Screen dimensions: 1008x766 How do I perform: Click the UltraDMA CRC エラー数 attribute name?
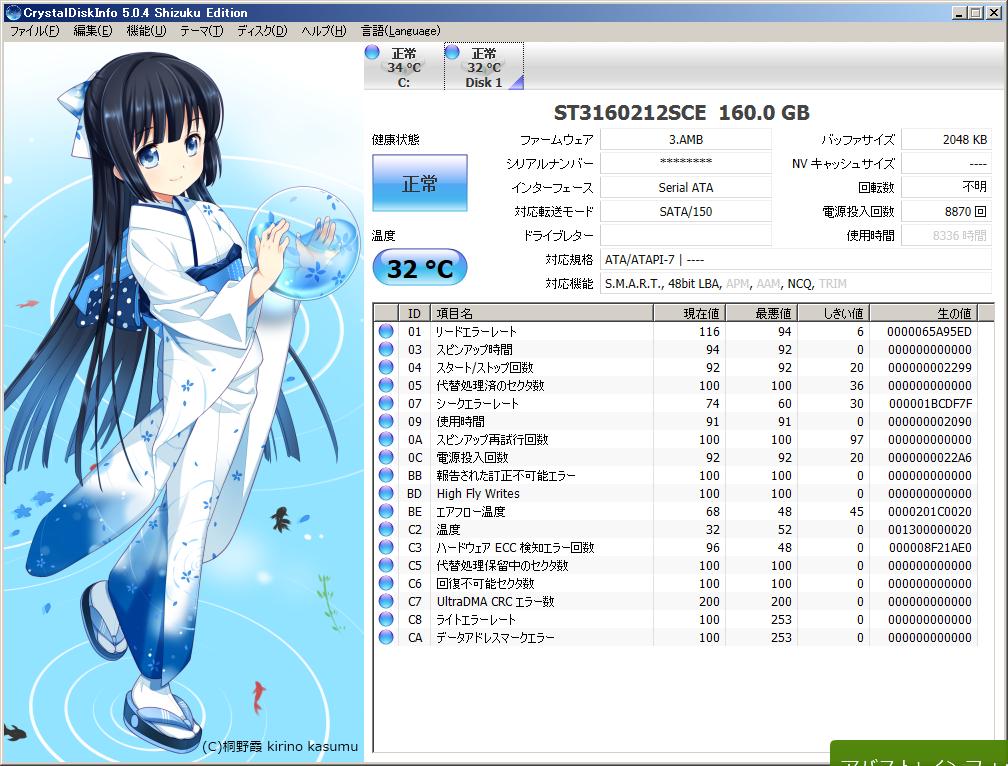[x=495, y=601]
